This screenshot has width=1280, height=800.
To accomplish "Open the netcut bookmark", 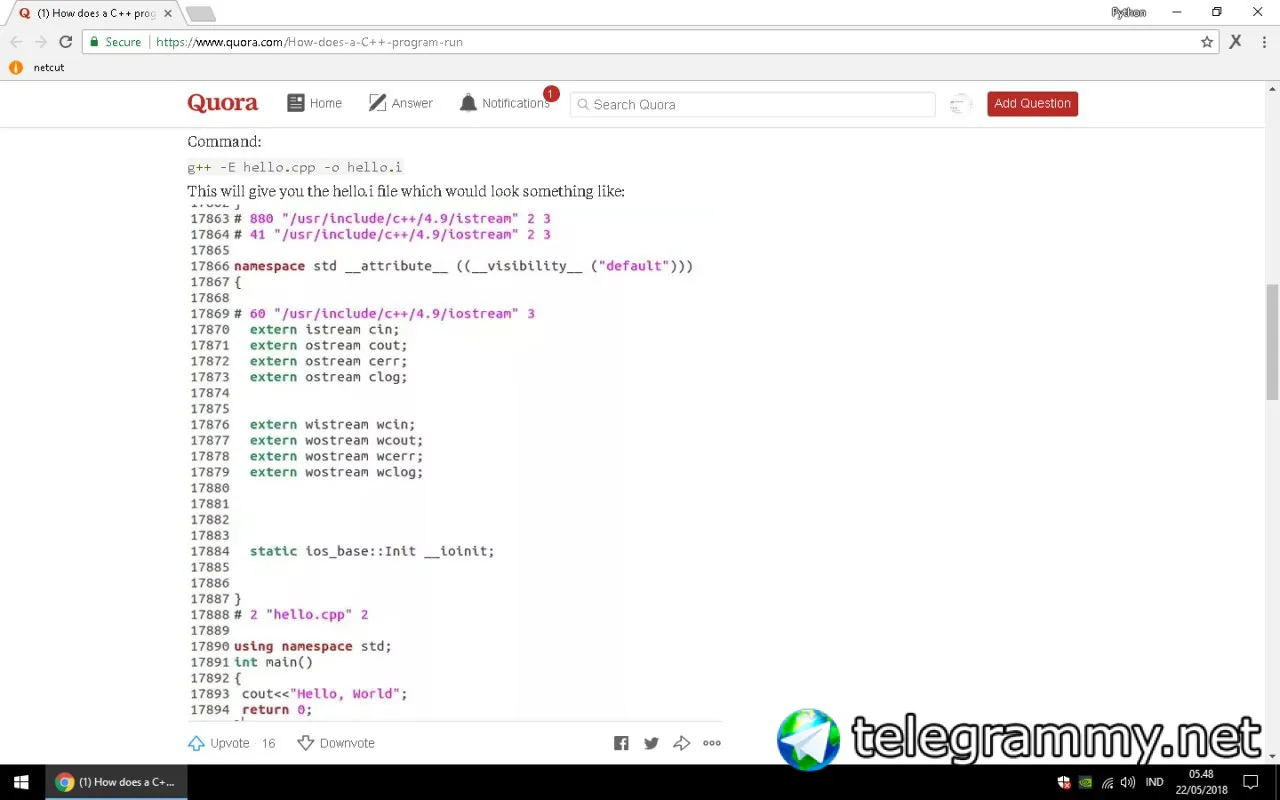I will point(37,68).
